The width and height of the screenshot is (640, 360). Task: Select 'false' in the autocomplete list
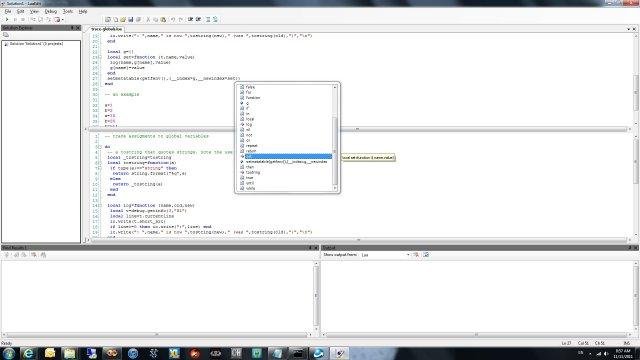point(250,87)
